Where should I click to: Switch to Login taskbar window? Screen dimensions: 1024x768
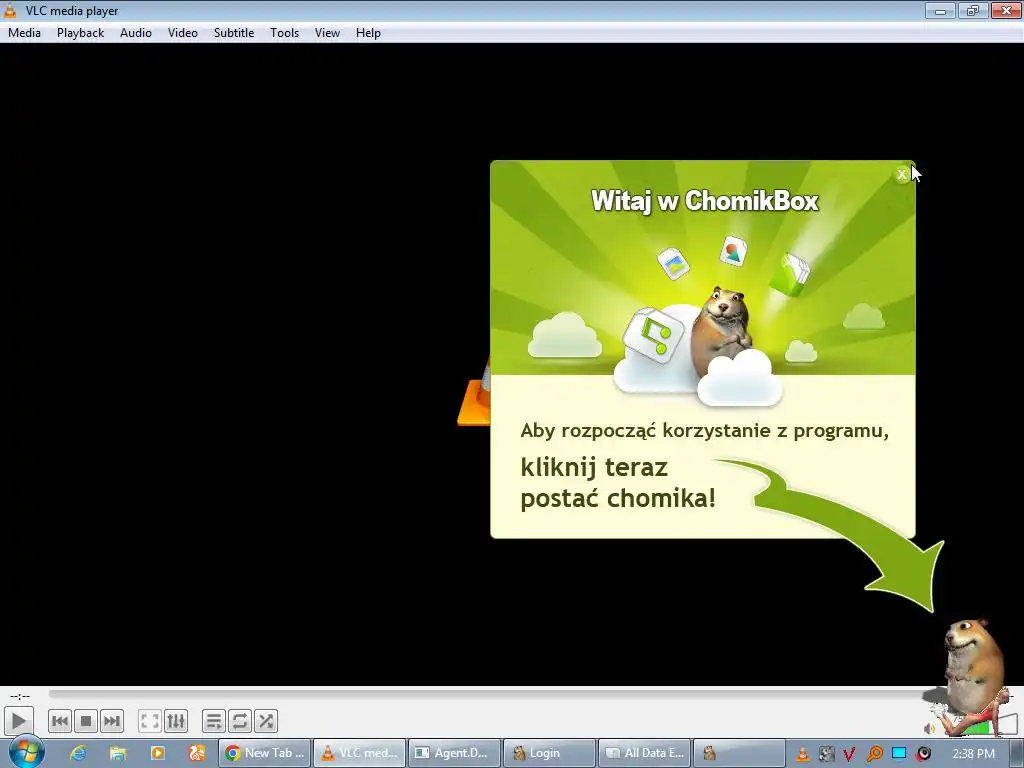tap(549, 753)
